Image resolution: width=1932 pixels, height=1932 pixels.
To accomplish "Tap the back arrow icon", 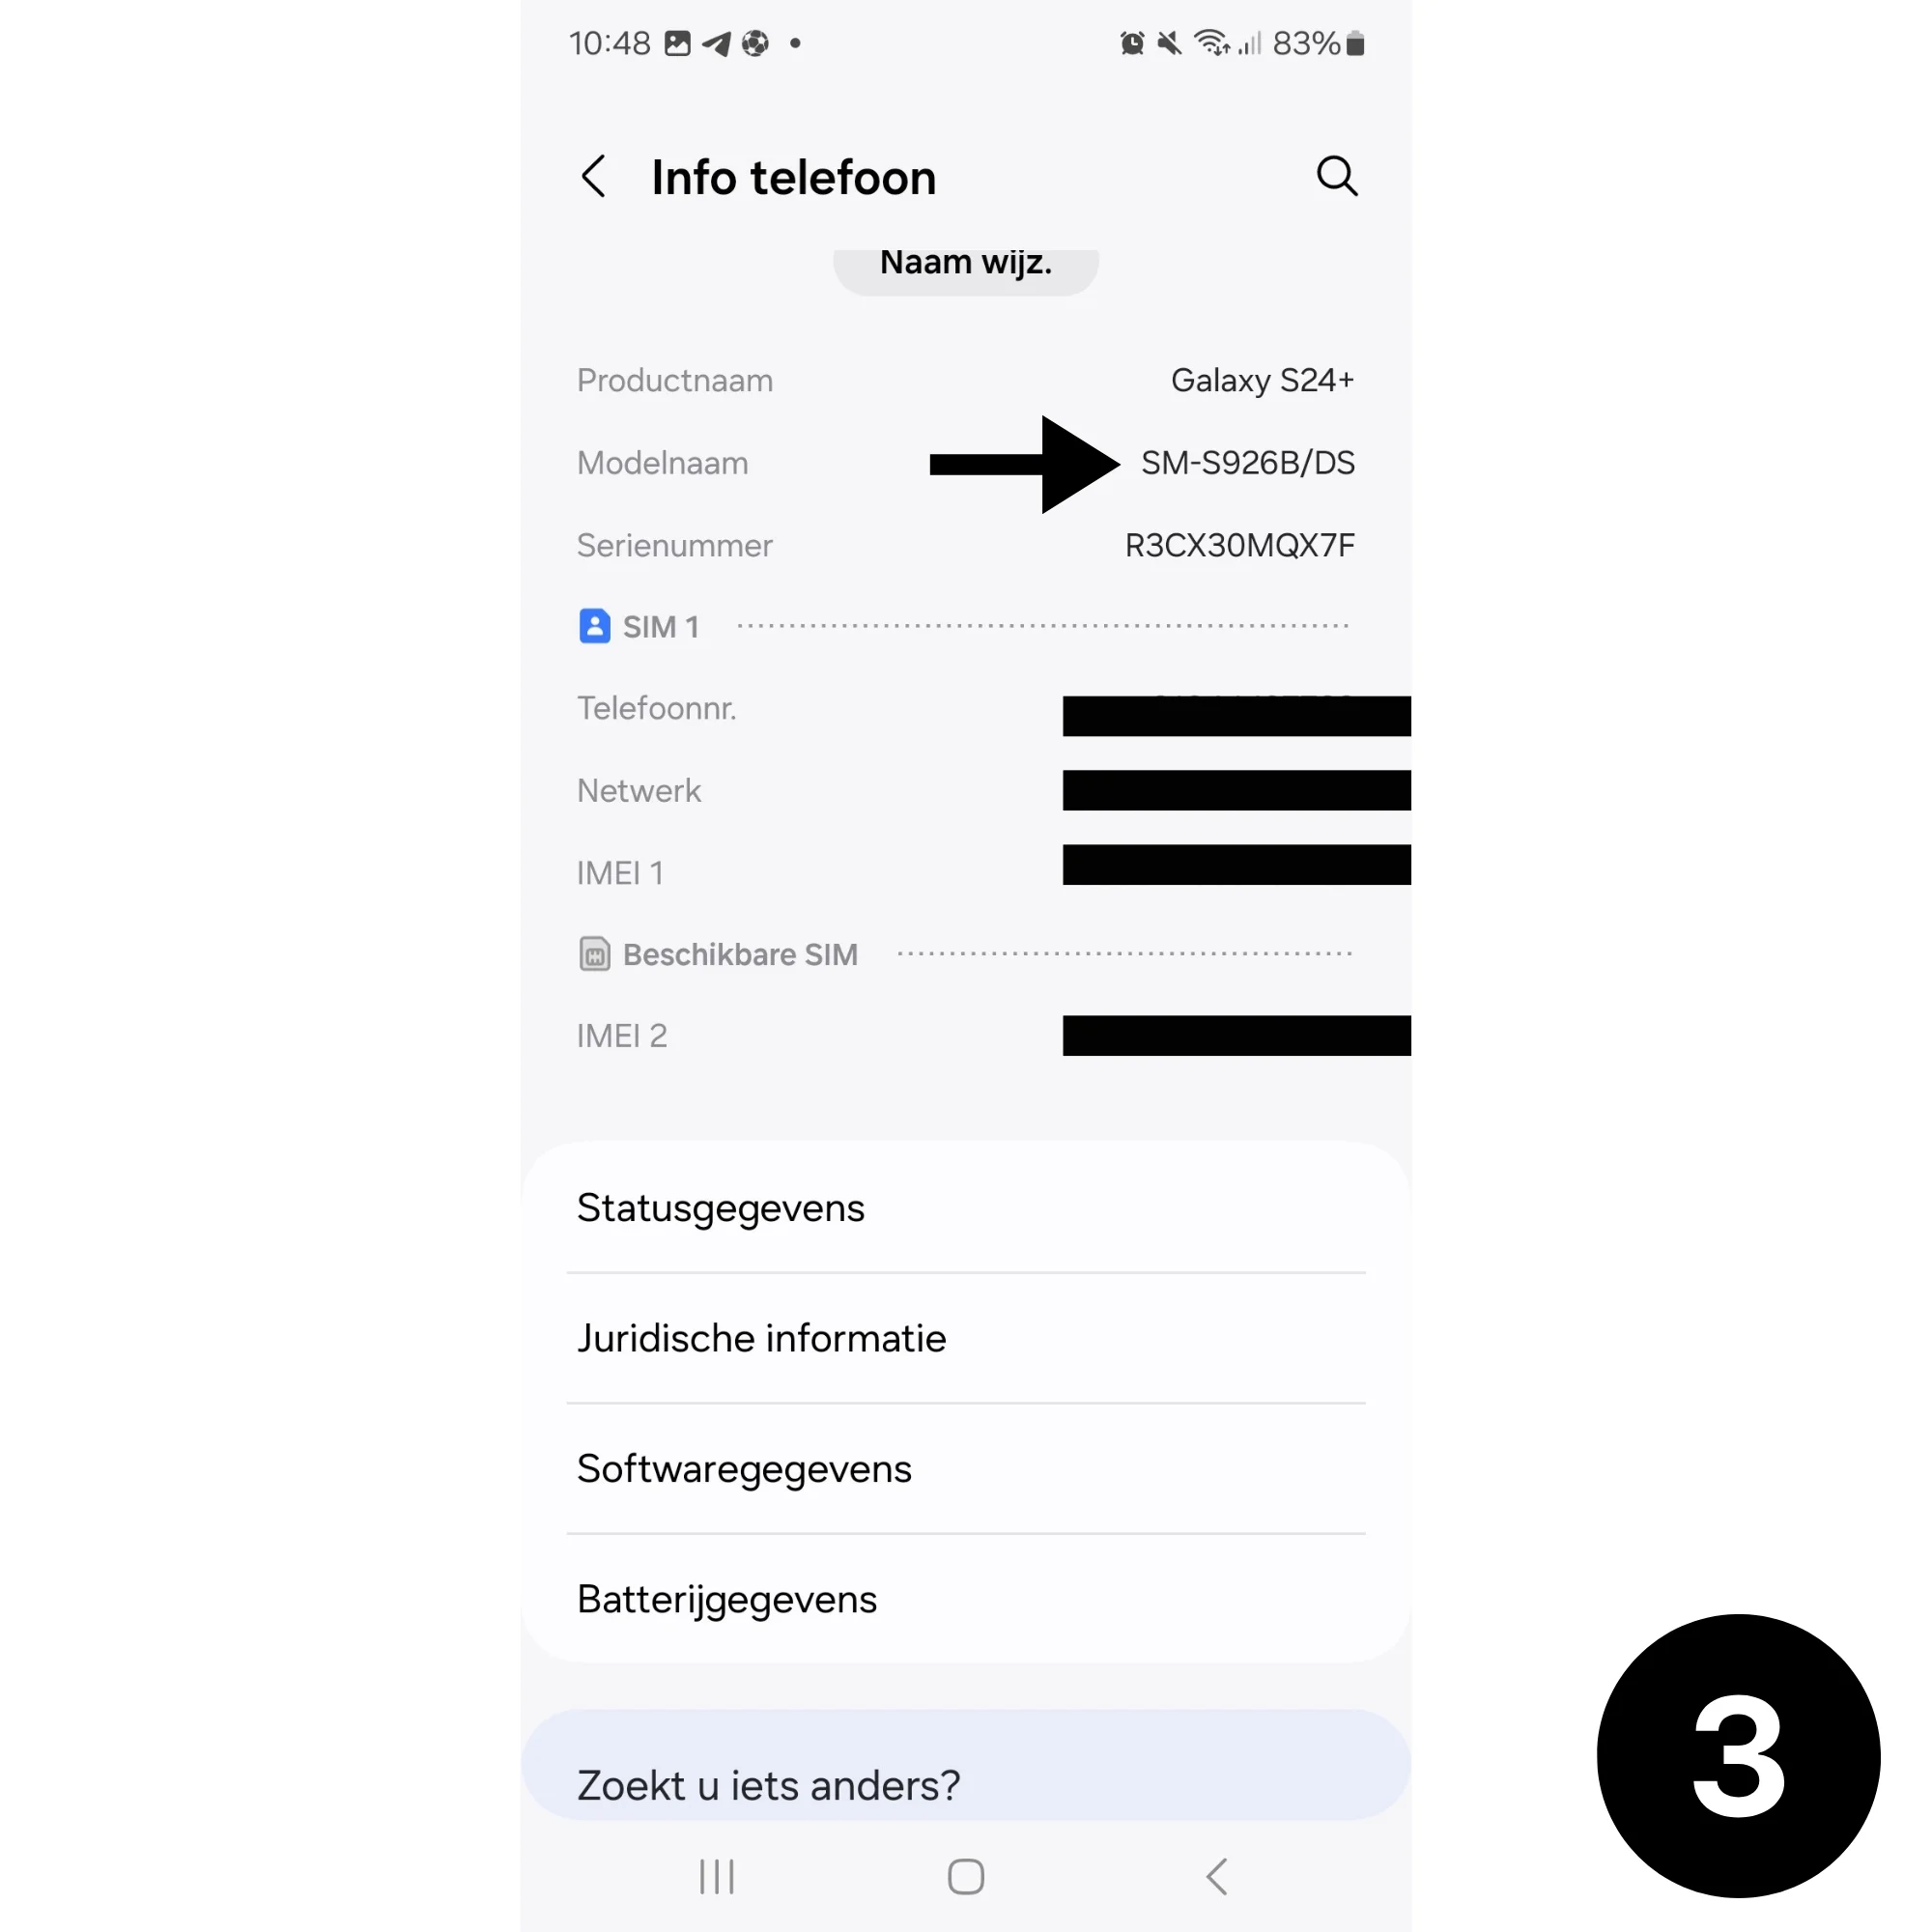I will pyautogui.click(x=596, y=177).
